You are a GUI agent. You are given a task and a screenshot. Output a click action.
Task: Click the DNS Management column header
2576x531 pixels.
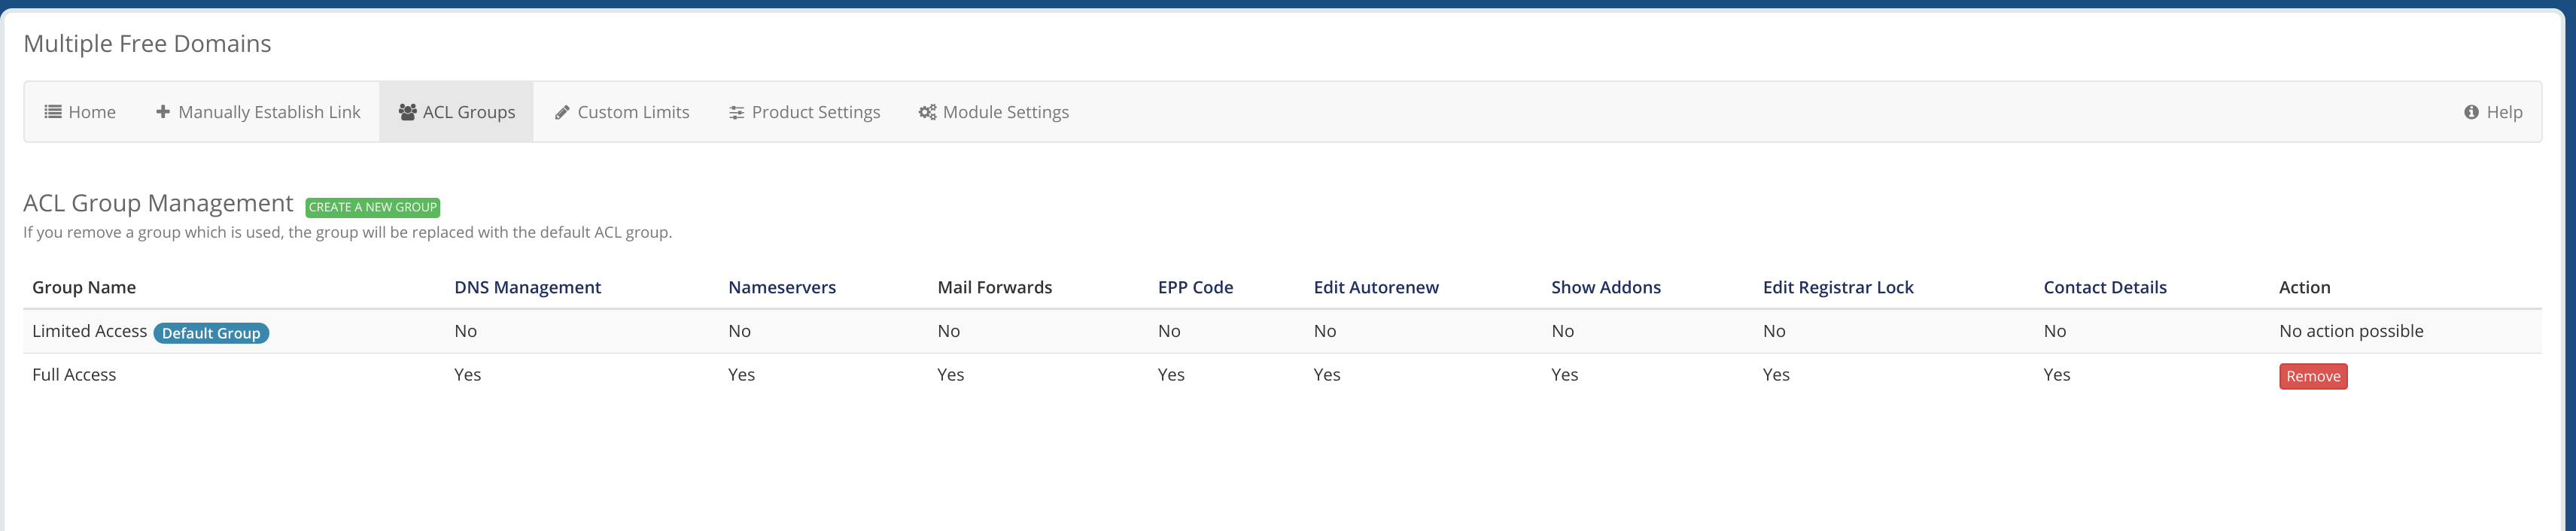pos(528,287)
